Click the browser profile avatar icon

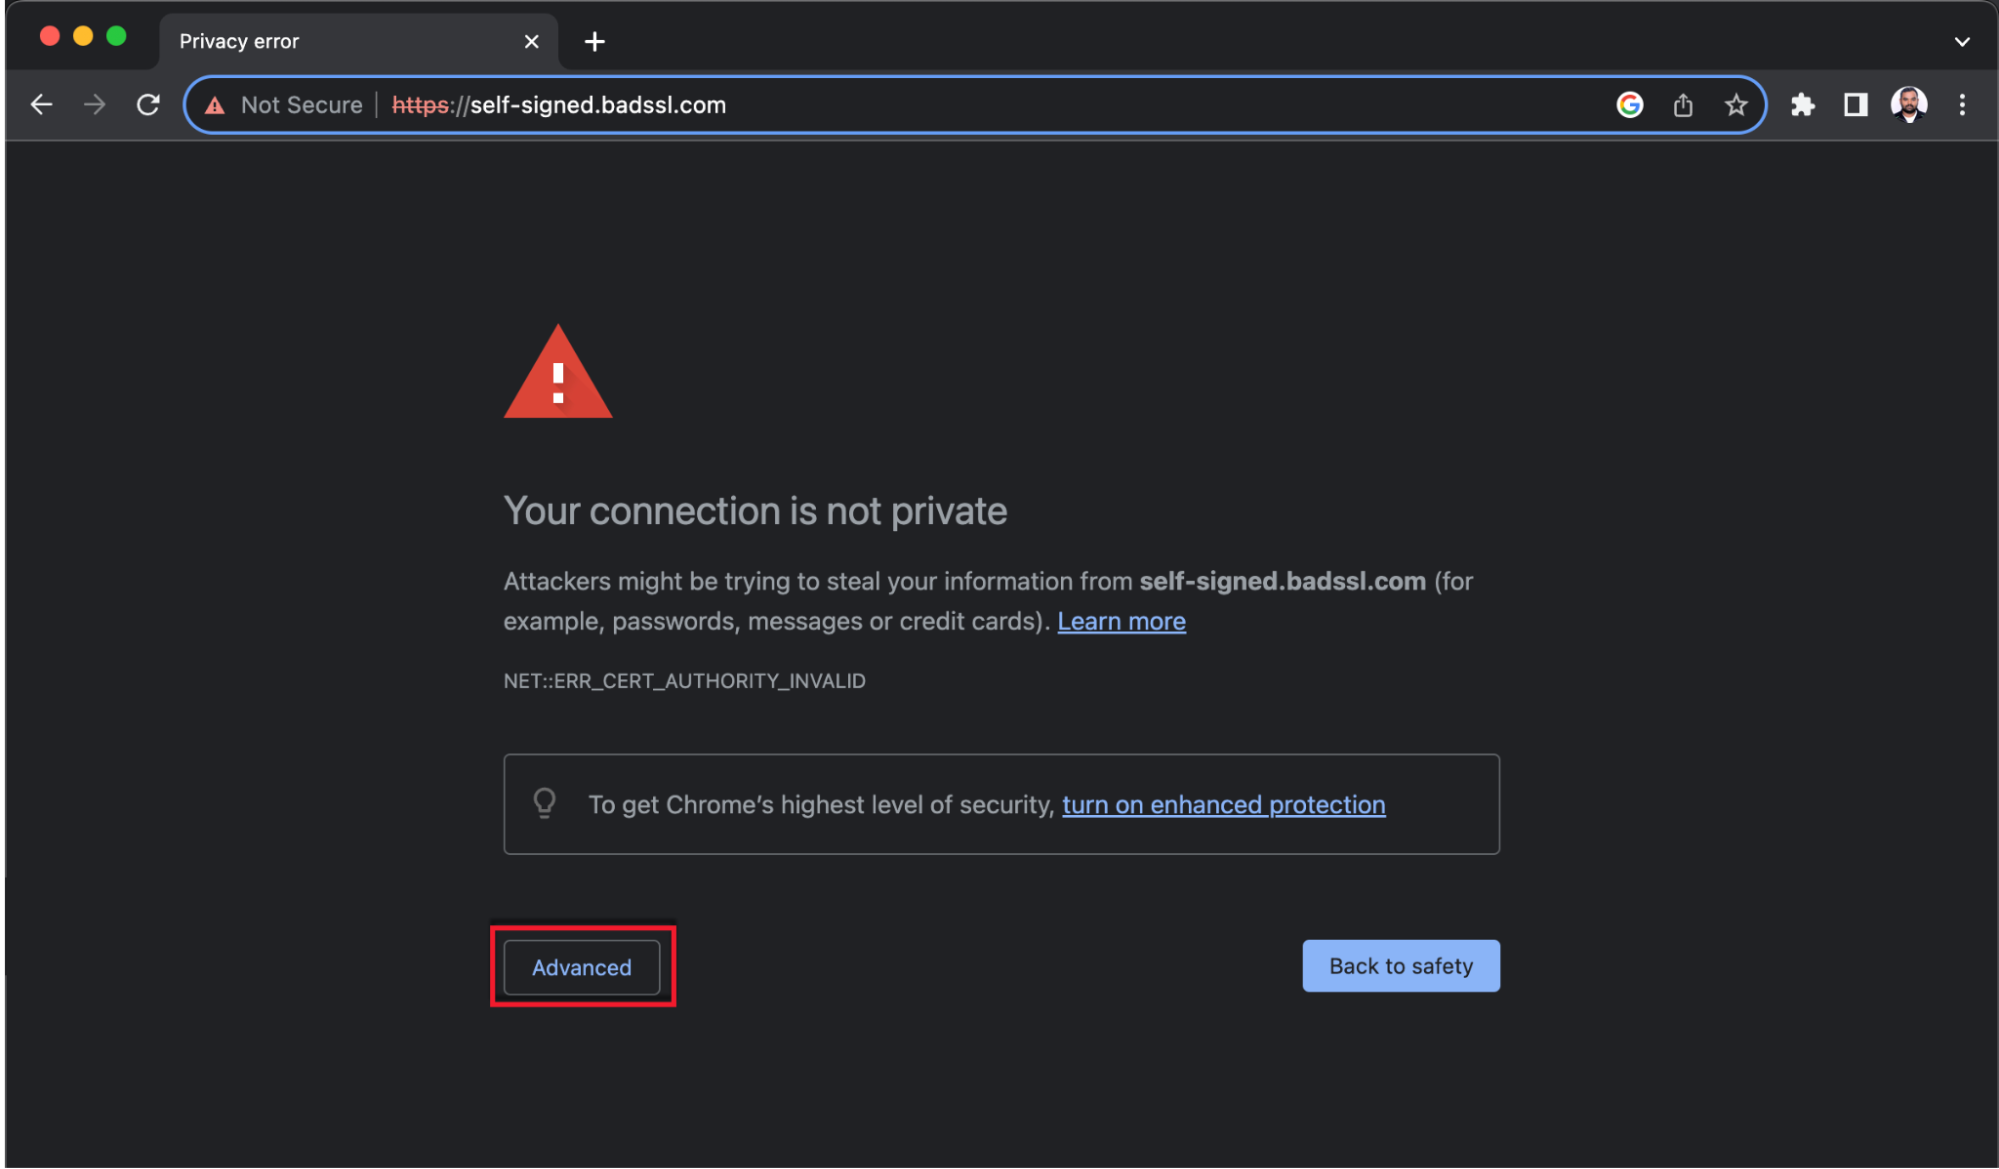[x=1909, y=103]
